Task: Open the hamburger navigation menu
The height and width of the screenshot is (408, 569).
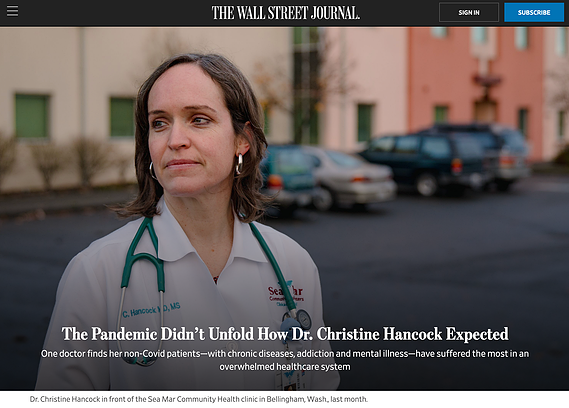Action: 12,11
